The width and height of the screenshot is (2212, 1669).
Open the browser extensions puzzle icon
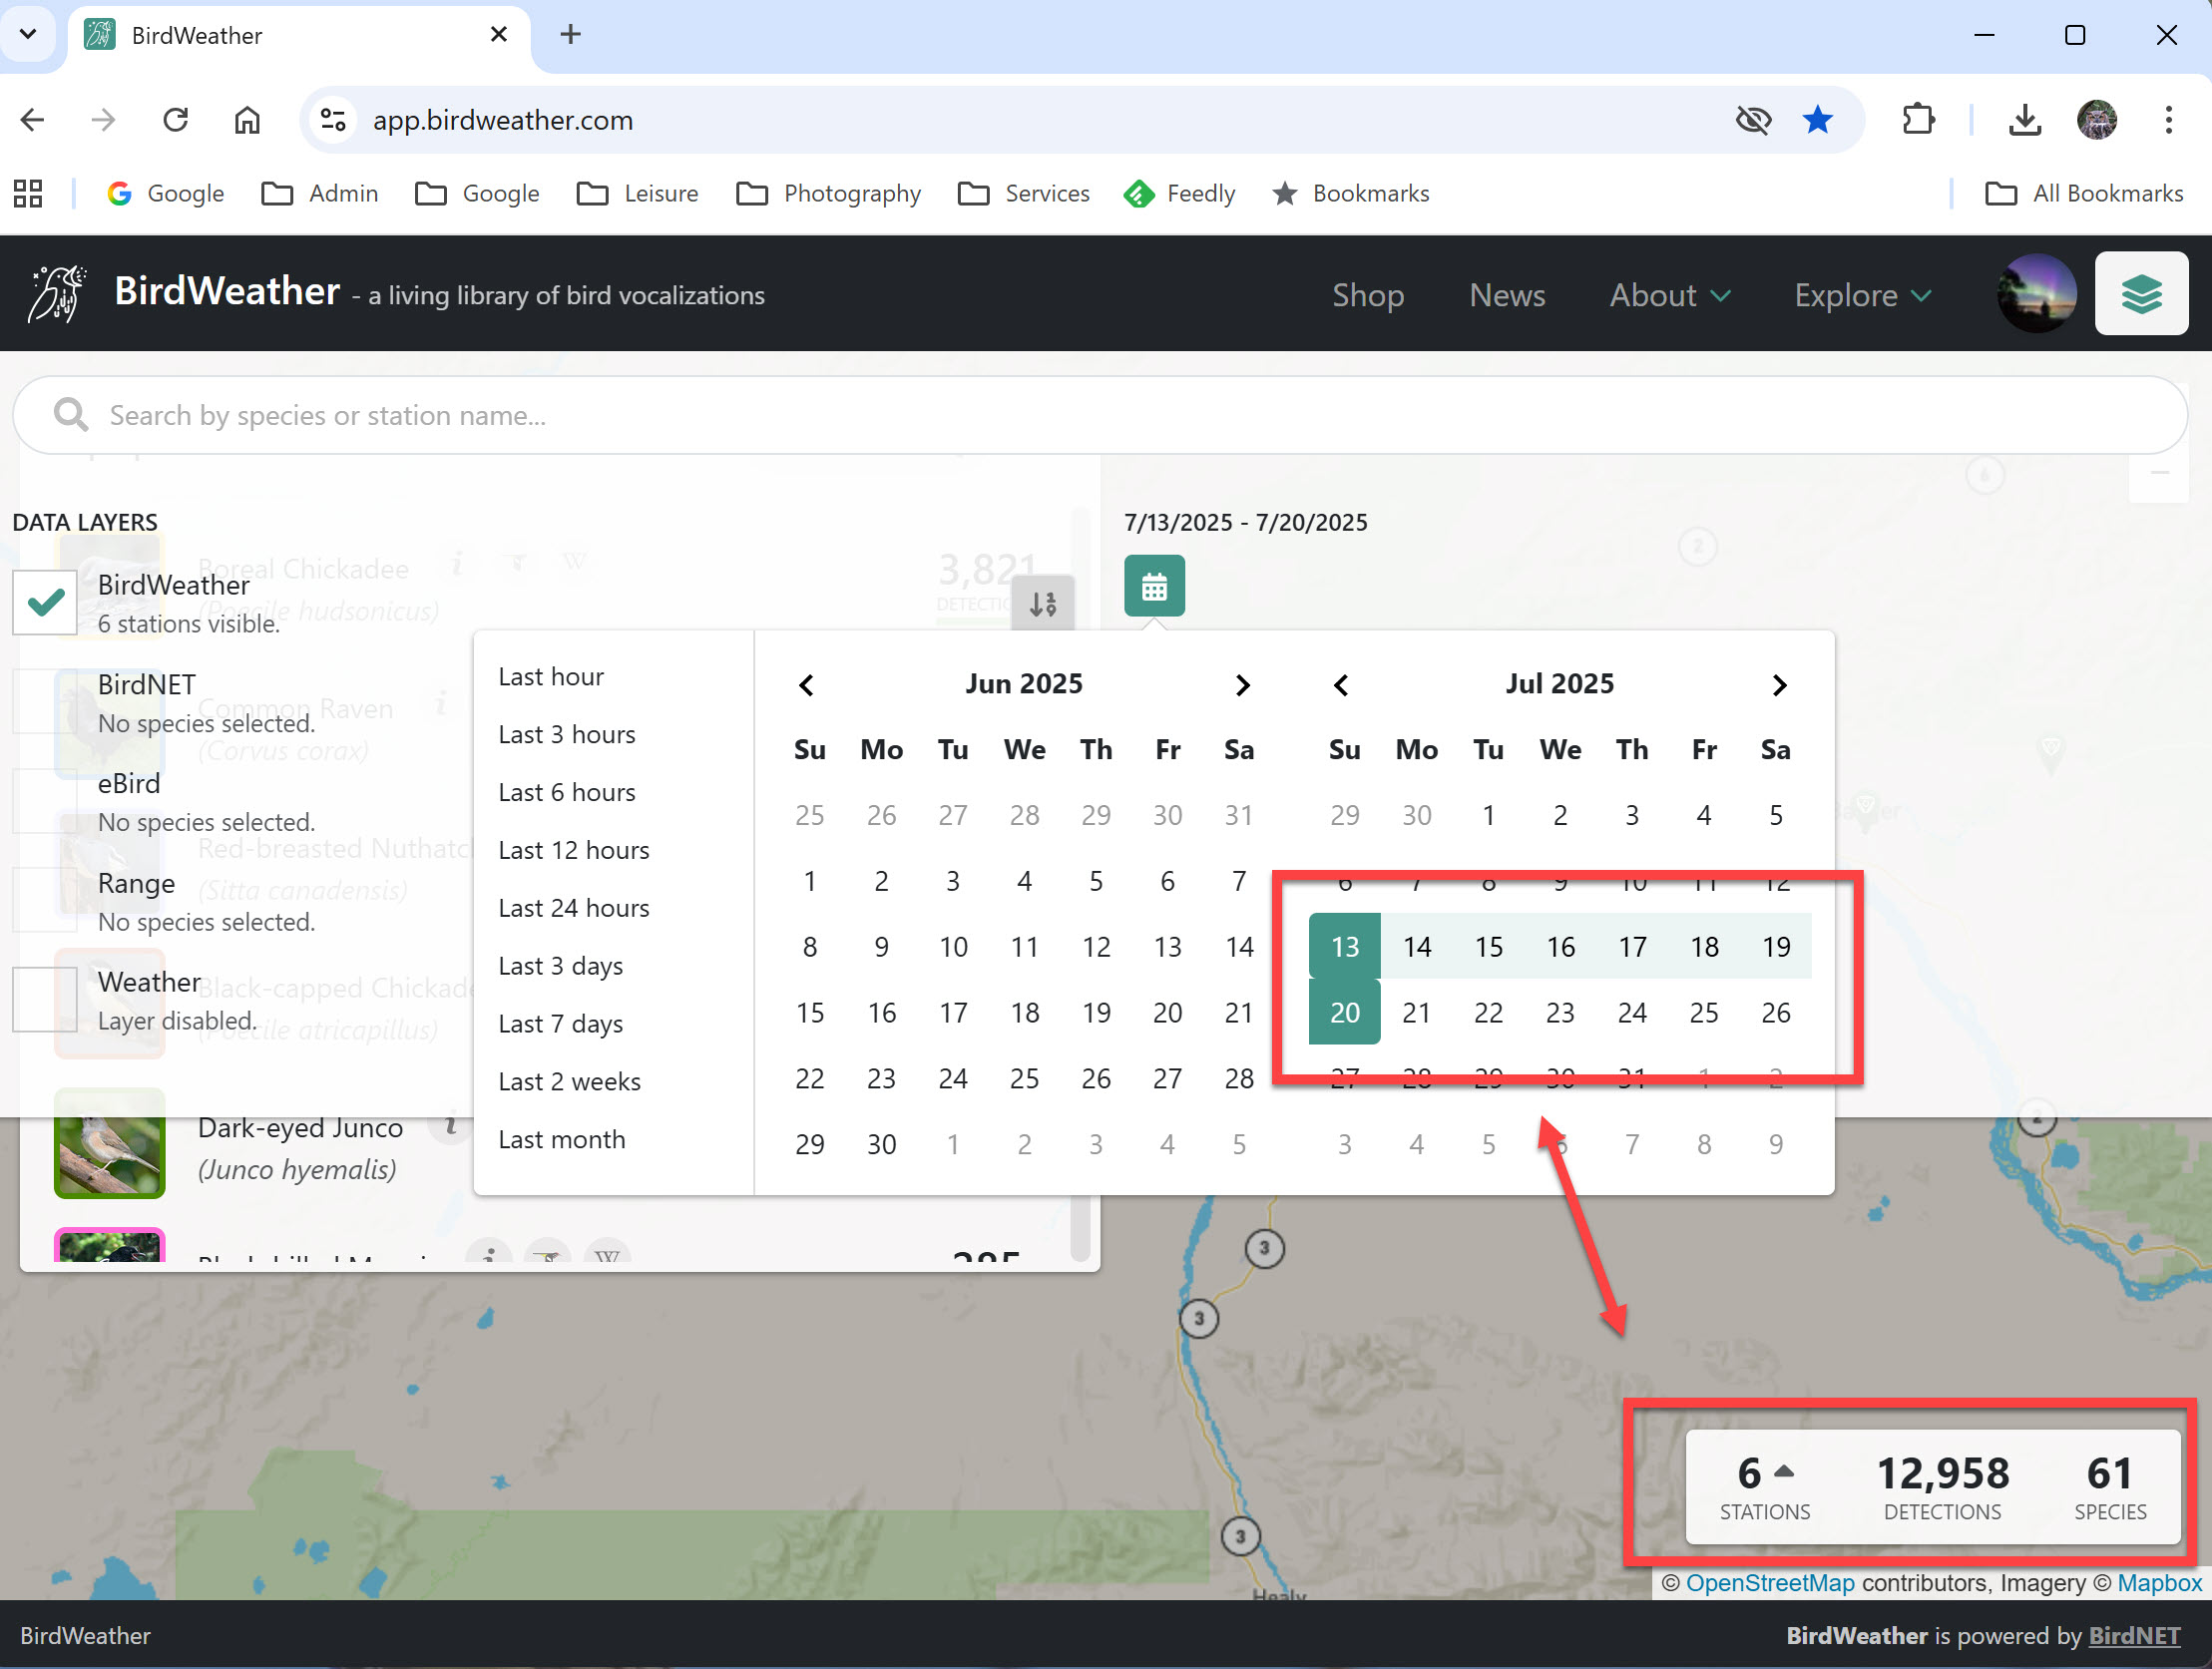(x=1918, y=120)
